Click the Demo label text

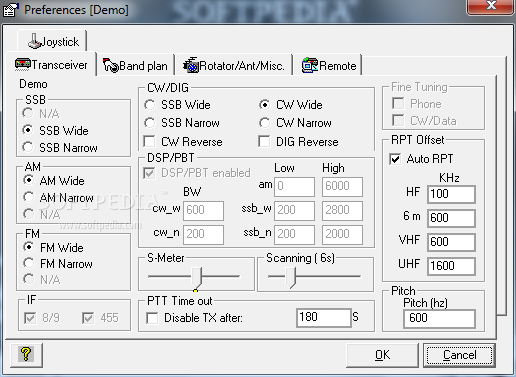(x=33, y=84)
